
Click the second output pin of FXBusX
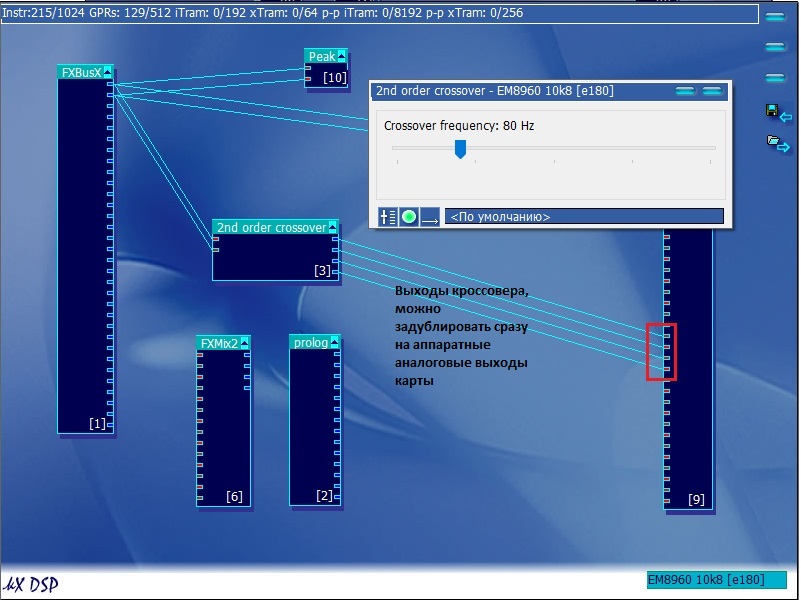110,95
